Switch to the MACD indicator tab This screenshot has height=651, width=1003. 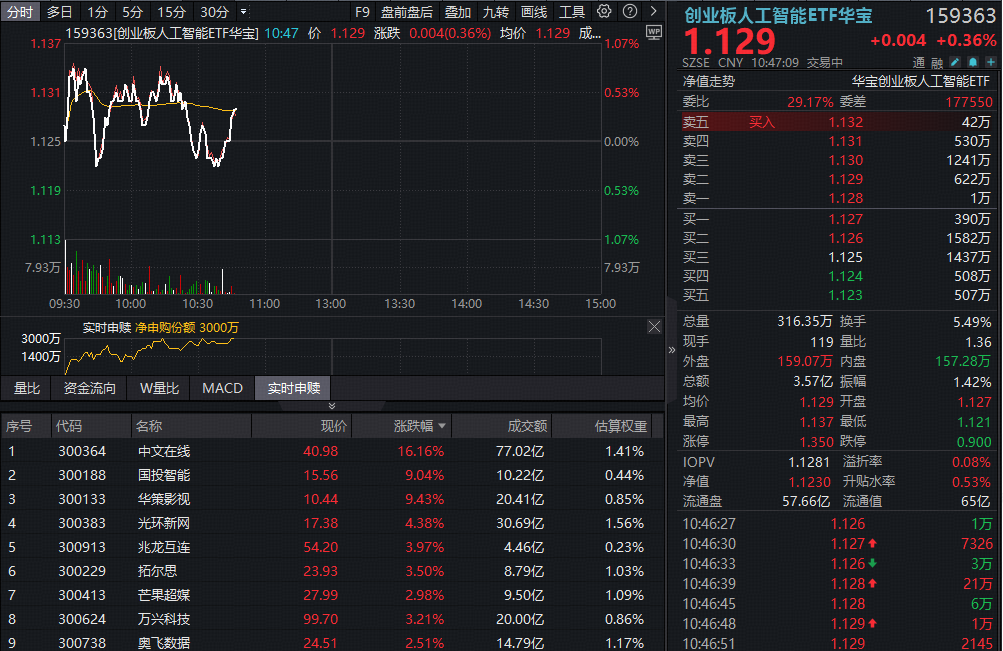click(222, 388)
